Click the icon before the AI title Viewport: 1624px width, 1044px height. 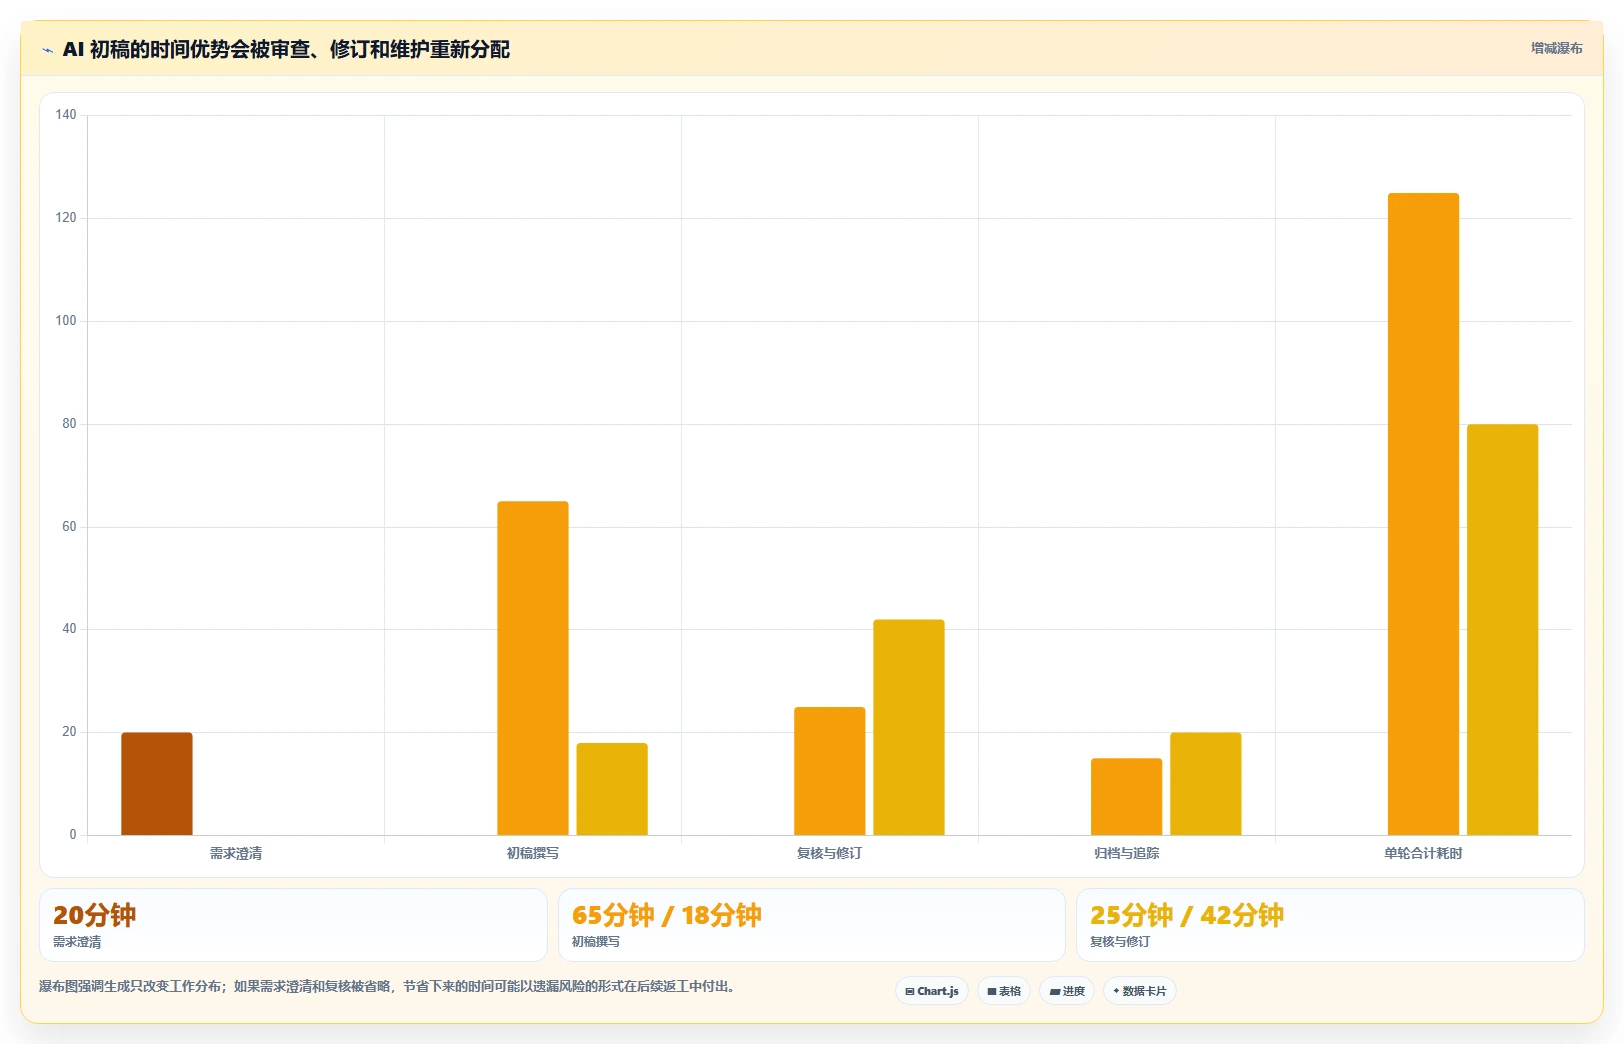(47, 50)
